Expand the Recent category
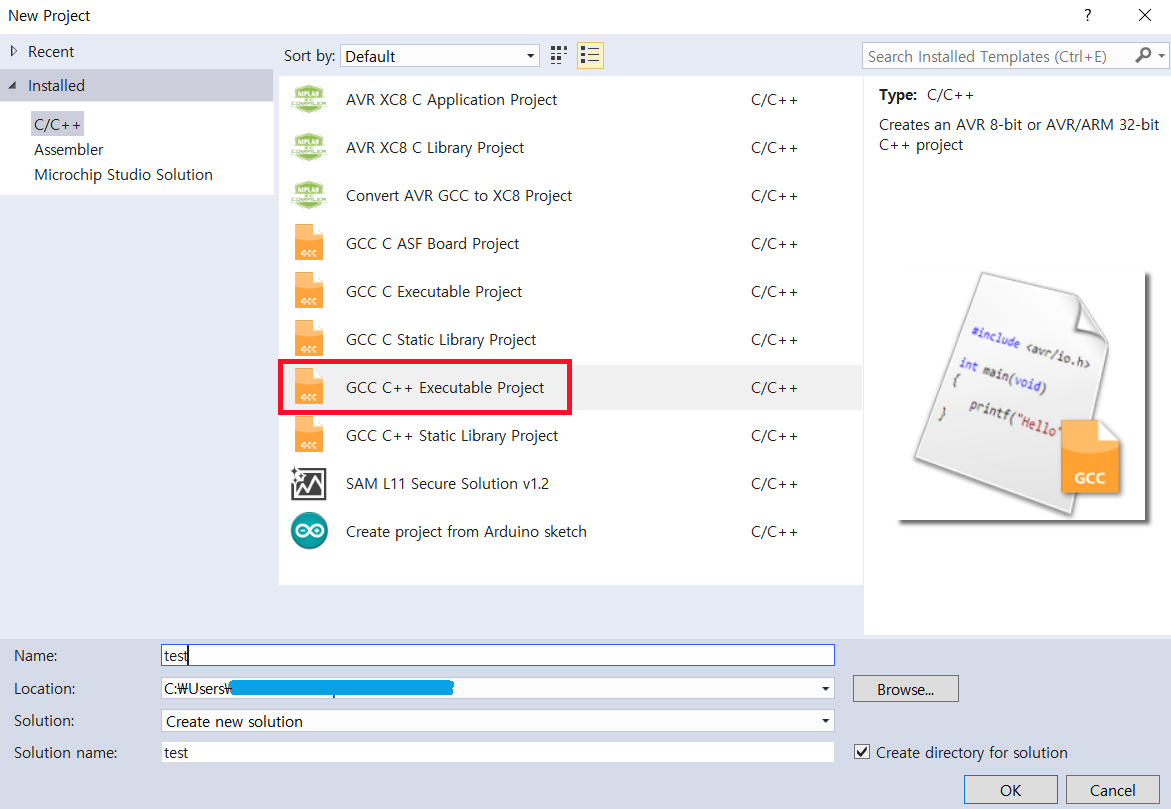1171x809 pixels. coord(13,52)
